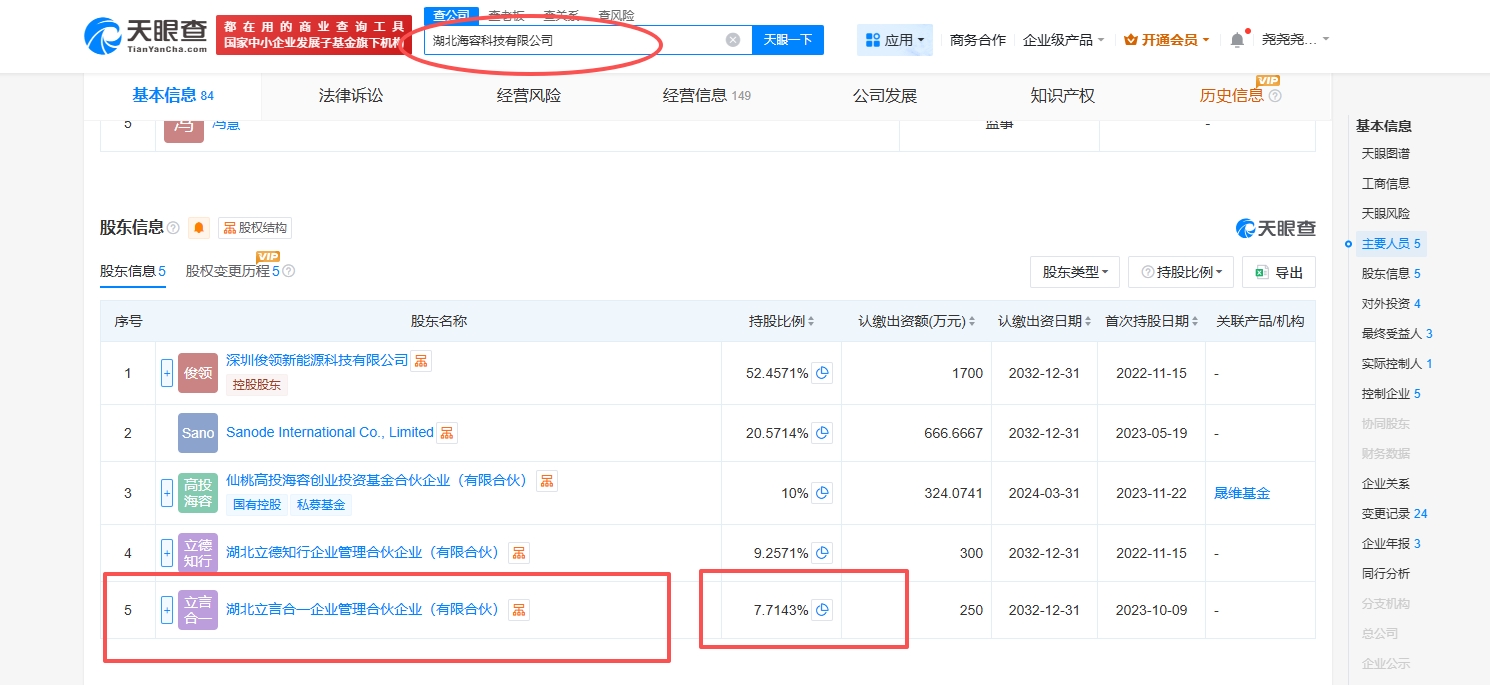
Task: Click help icon beside 历史信息 tab
Action: click(1275, 96)
